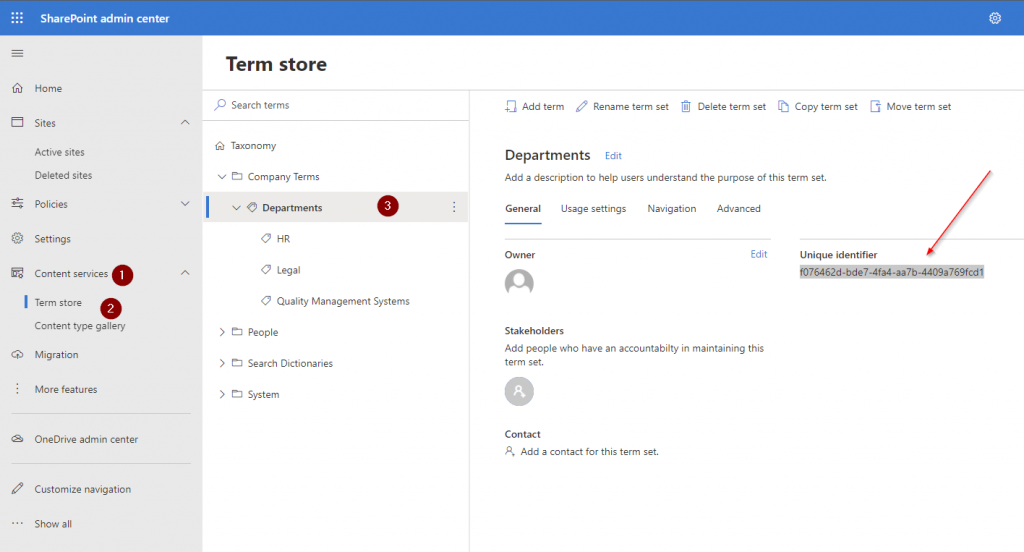This screenshot has height=552, width=1024.
Task: Collapse navigation with hamburger menu icon
Action: [17, 53]
